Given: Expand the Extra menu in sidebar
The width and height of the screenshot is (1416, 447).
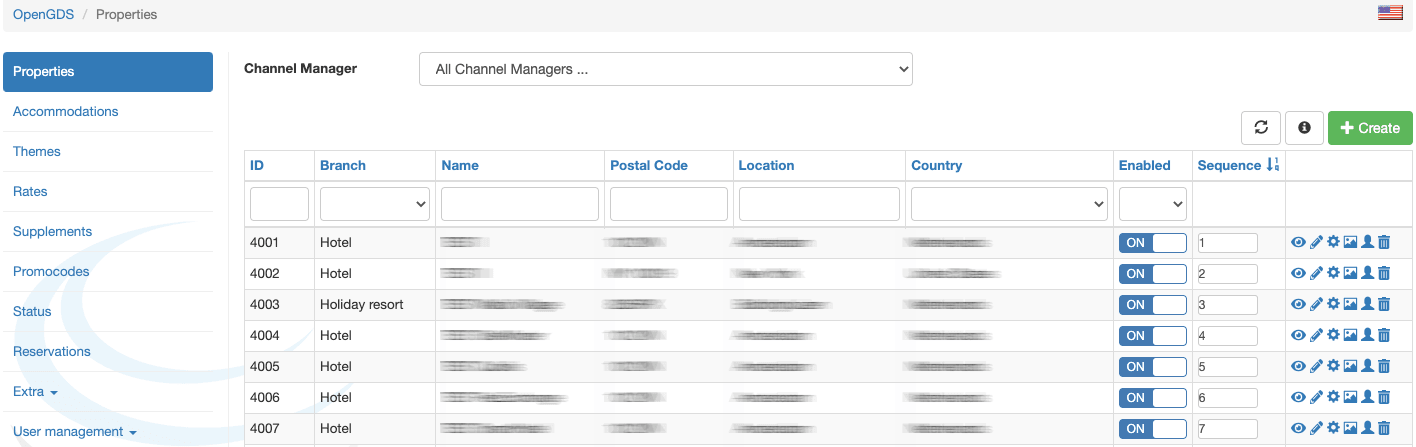Looking at the screenshot, I should click(35, 392).
